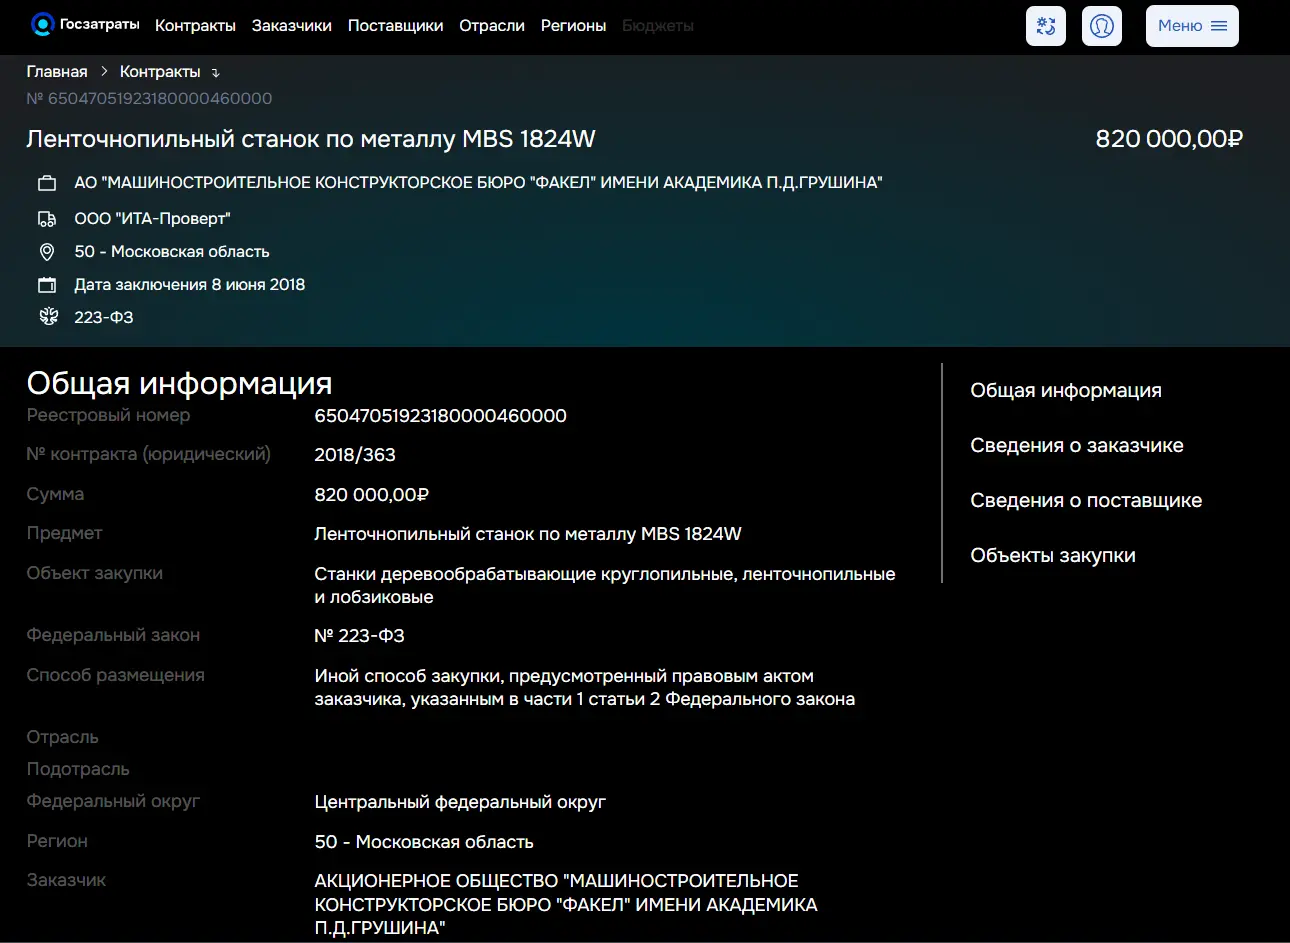Screen dimensions: 1290x943
Task: Click the Объект закупки value about станки
Action: click(x=605, y=586)
